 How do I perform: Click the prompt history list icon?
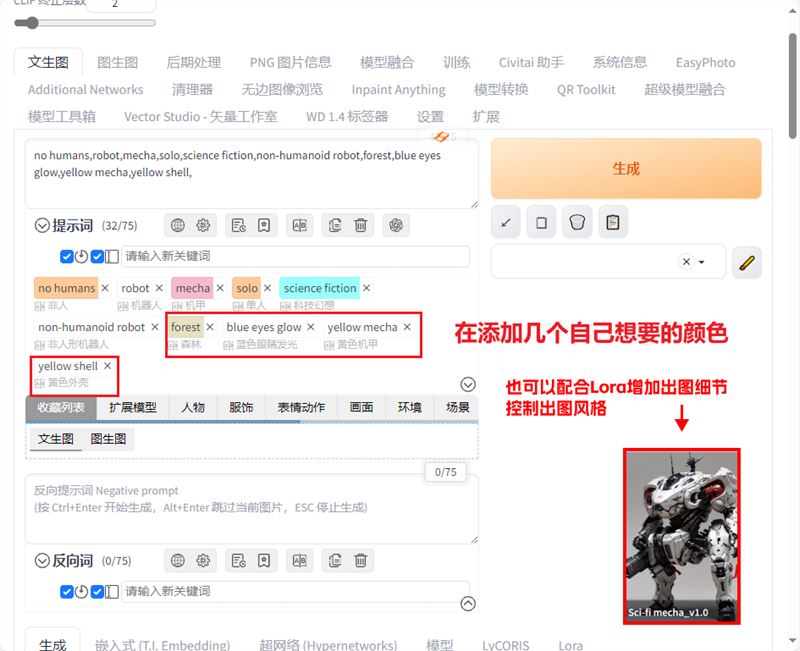(x=238, y=225)
